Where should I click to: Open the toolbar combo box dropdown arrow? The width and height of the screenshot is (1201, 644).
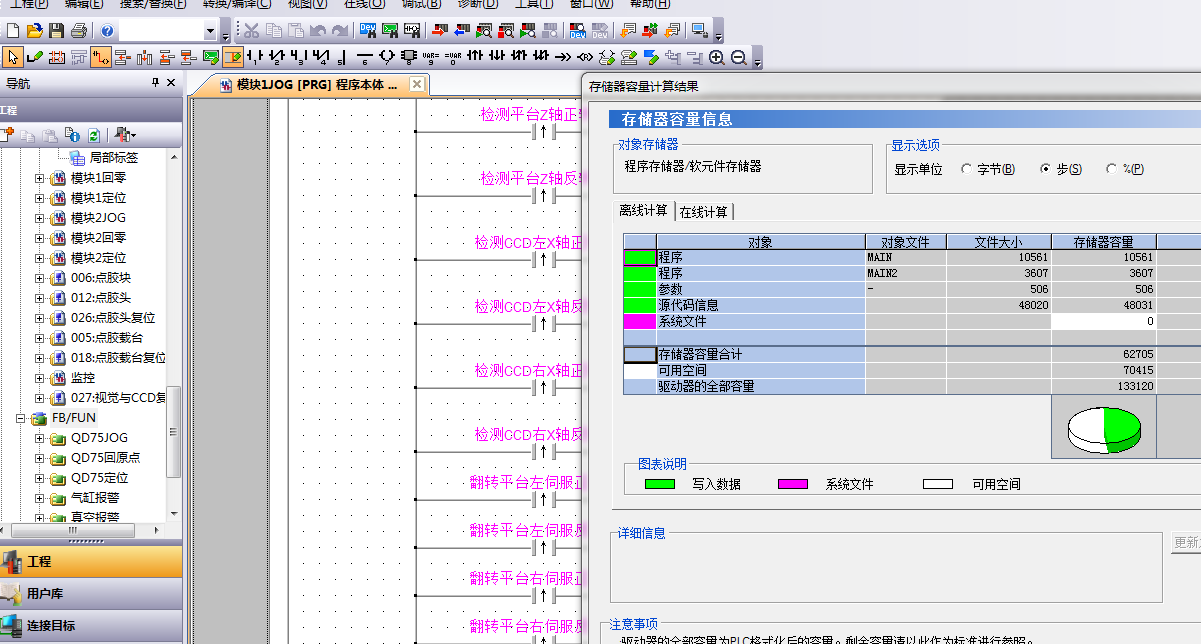tap(210, 31)
